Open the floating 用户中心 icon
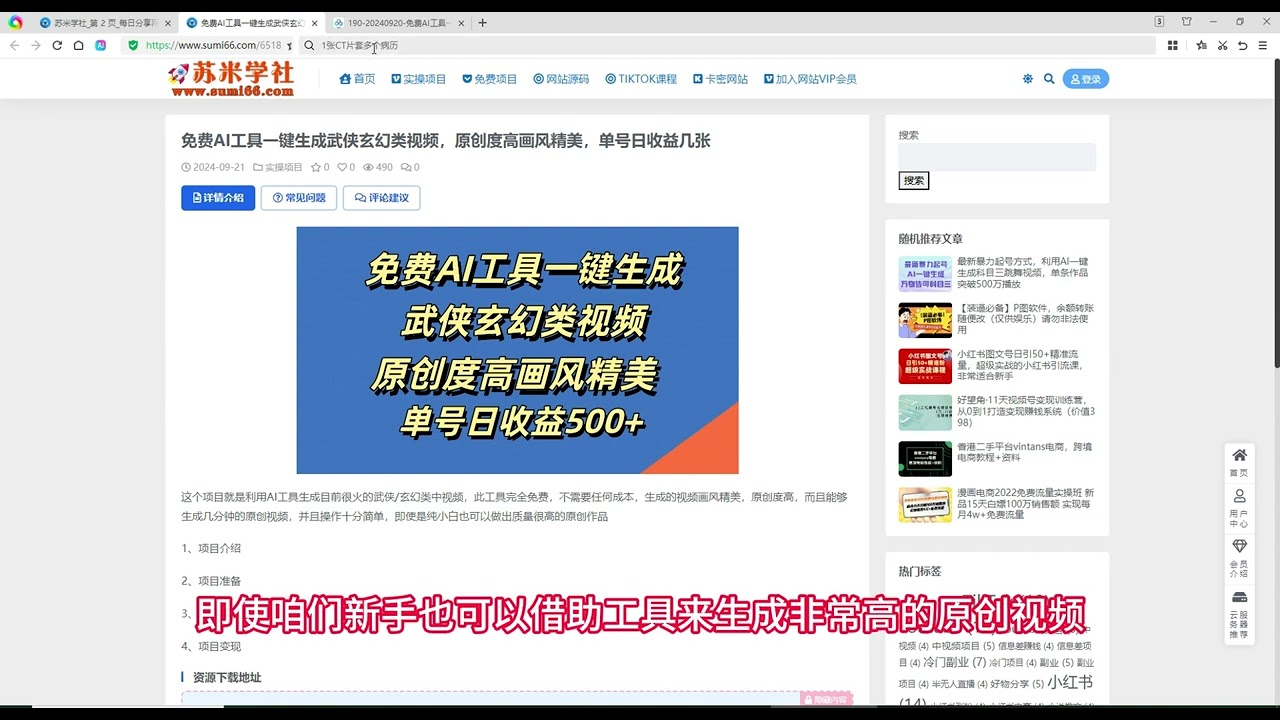This screenshot has height=720, width=1280. coord(1239,508)
